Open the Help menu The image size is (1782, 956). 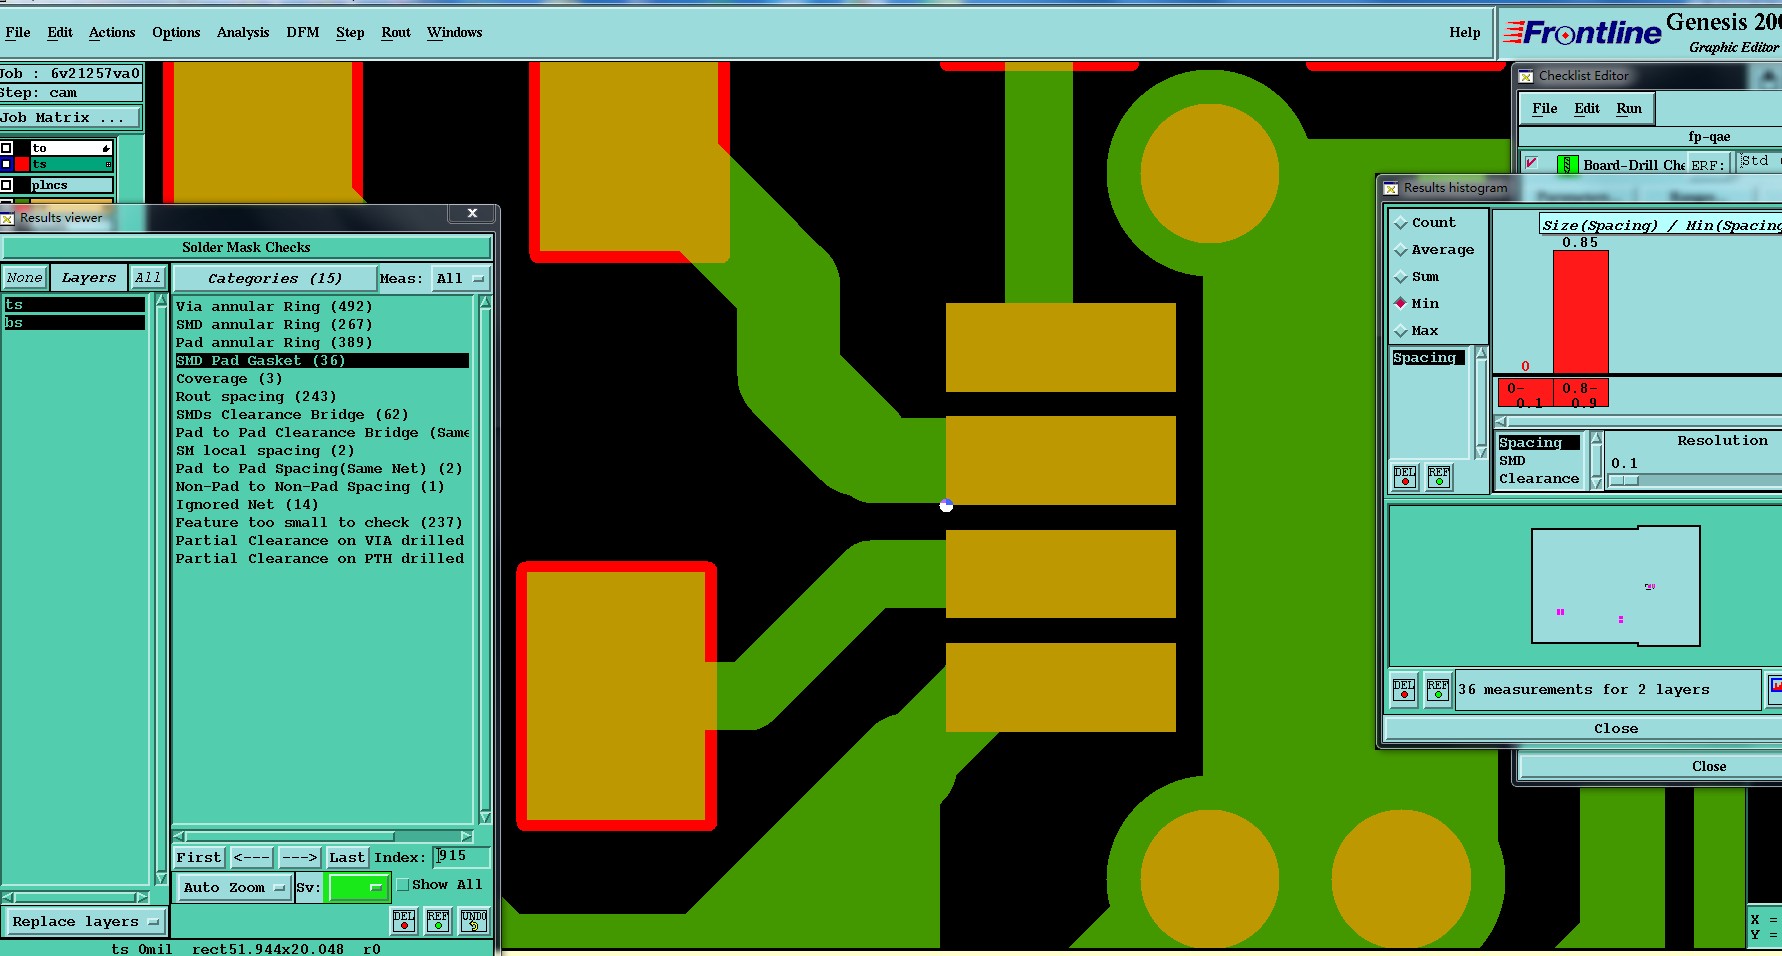pos(1465,32)
